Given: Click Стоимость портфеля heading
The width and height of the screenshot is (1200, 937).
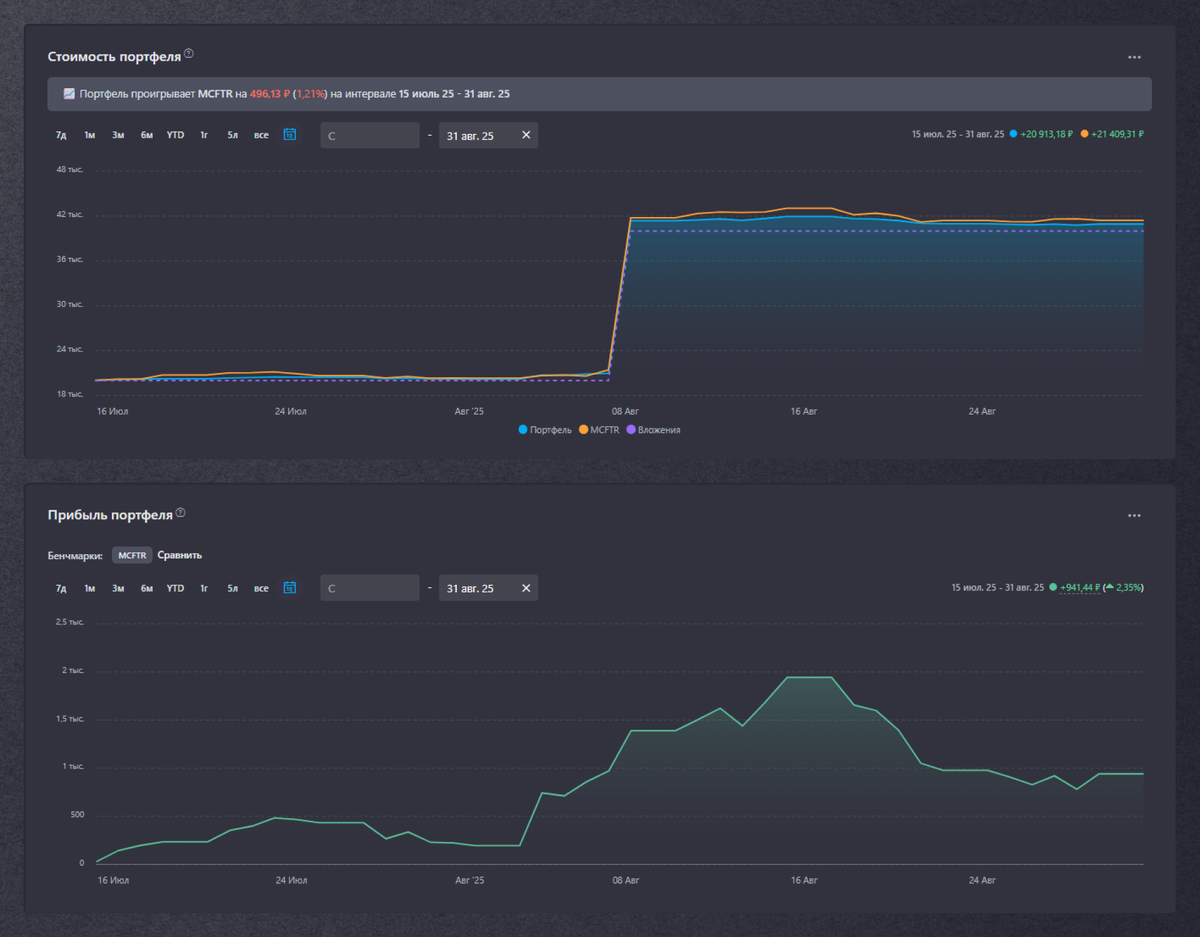Looking at the screenshot, I should [x=114, y=56].
